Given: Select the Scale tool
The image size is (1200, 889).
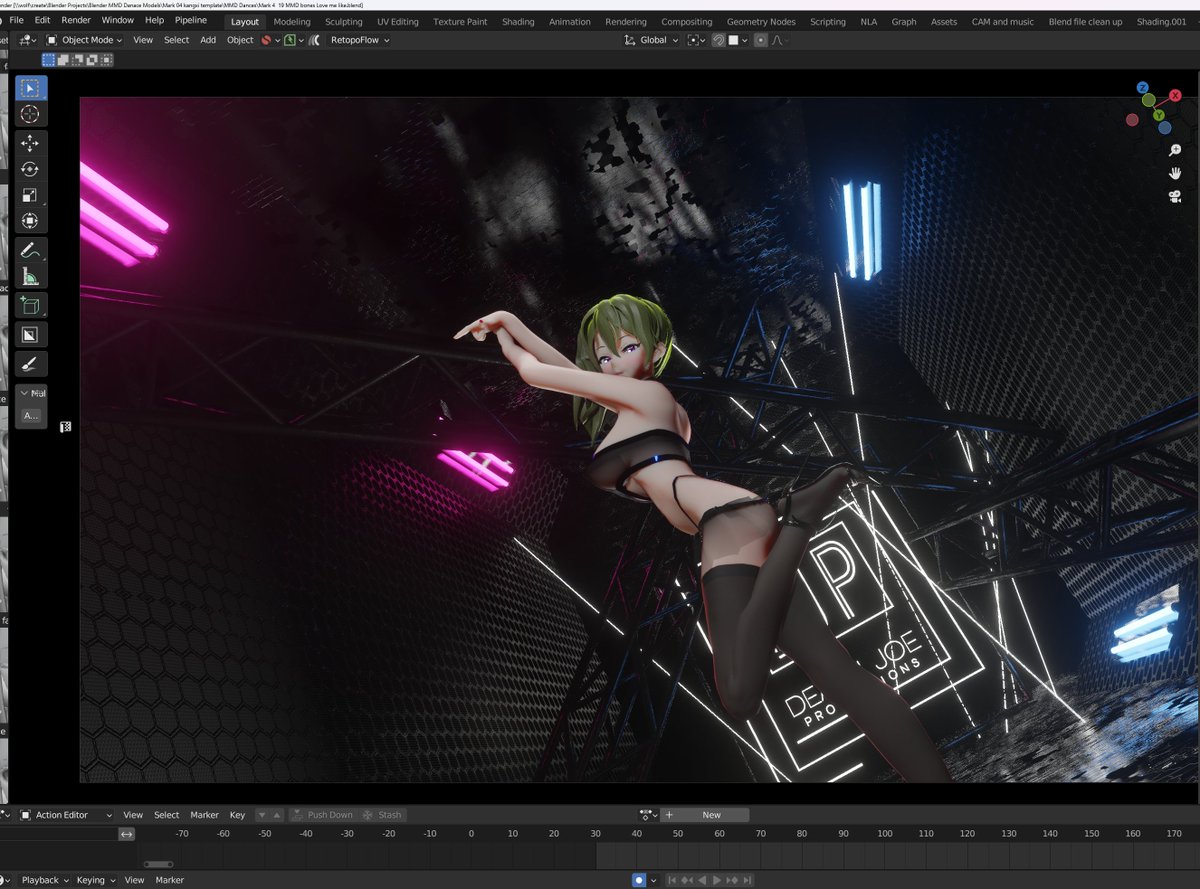Looking at the screenshot, I should [30, 195].
